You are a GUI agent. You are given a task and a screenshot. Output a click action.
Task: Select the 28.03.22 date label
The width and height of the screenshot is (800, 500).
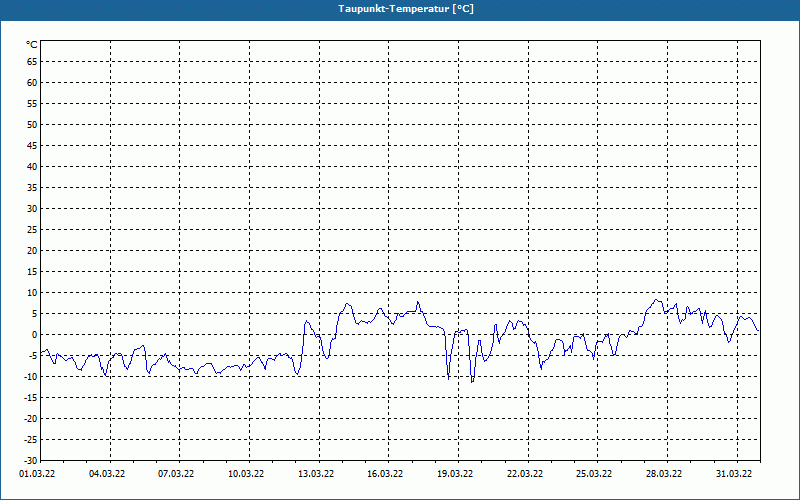(664, 474)
